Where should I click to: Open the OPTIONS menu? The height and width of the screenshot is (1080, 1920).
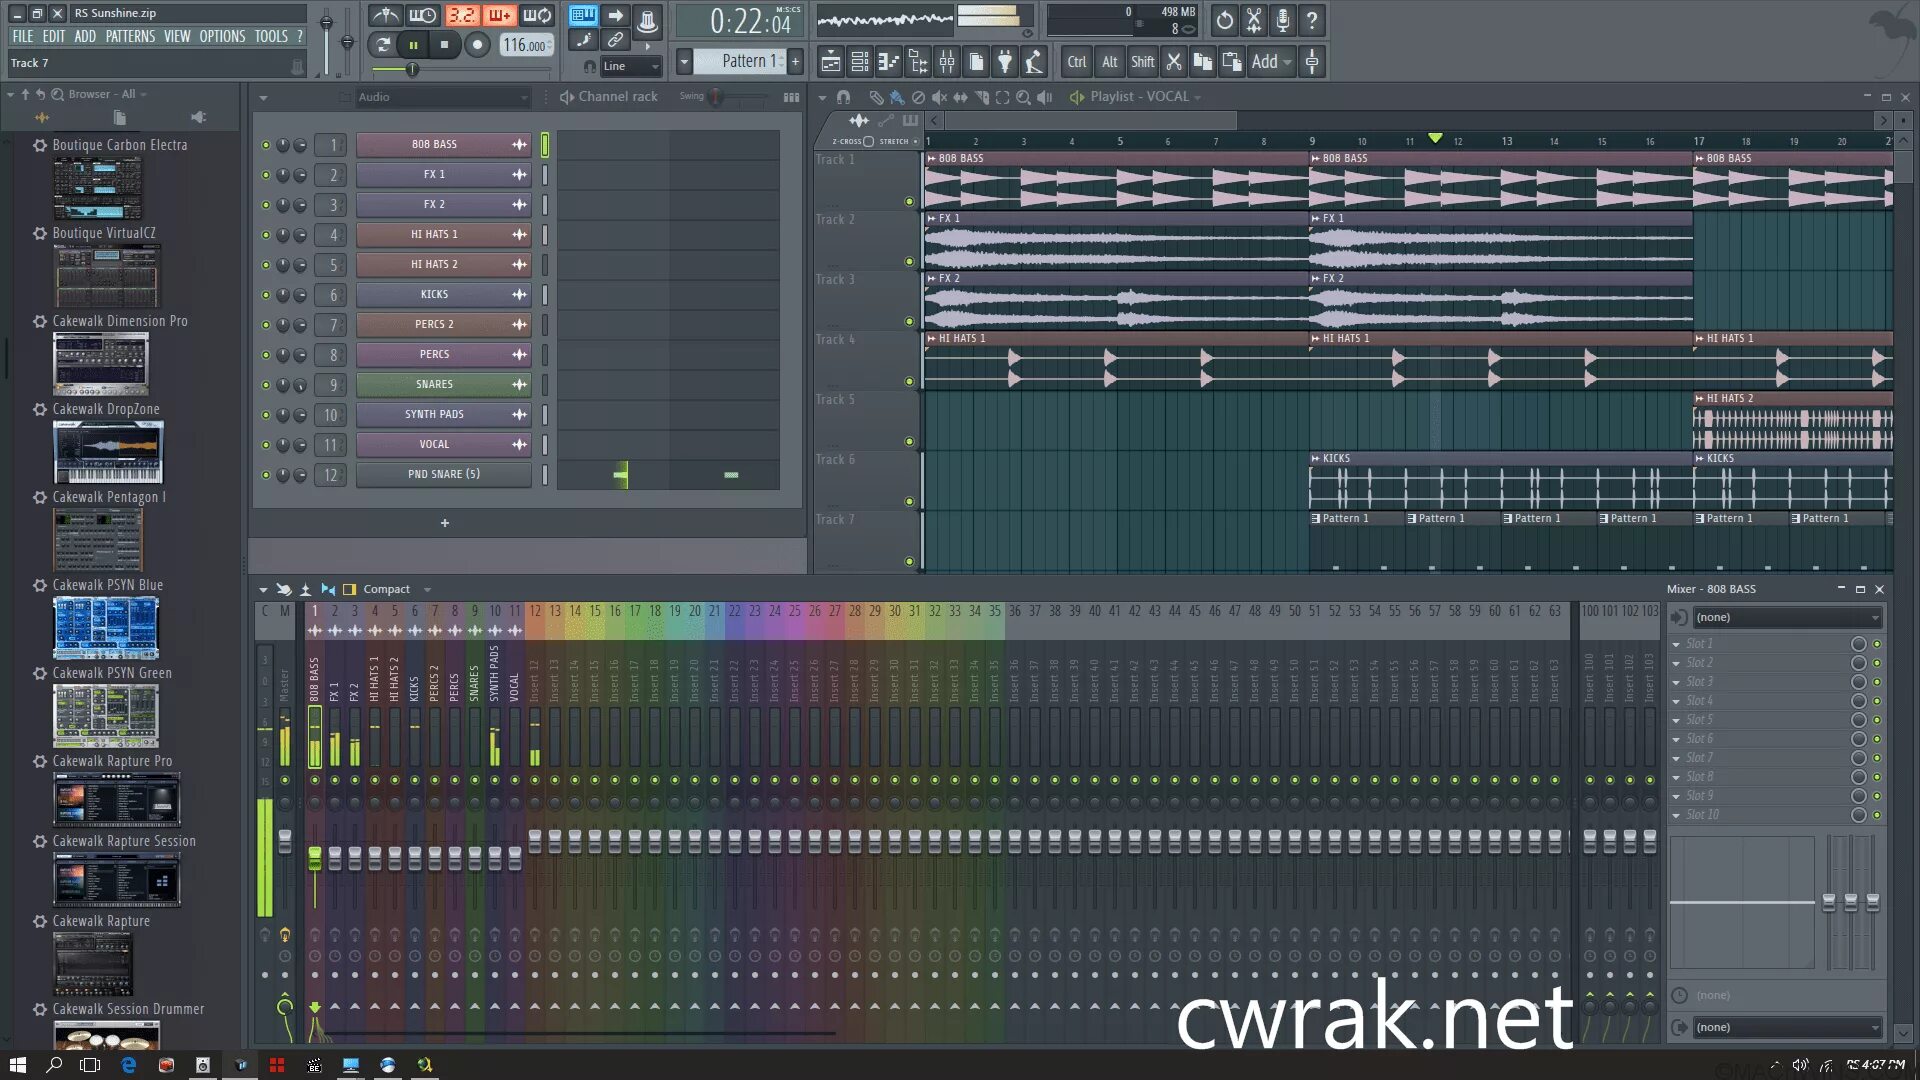click(222, 36)
